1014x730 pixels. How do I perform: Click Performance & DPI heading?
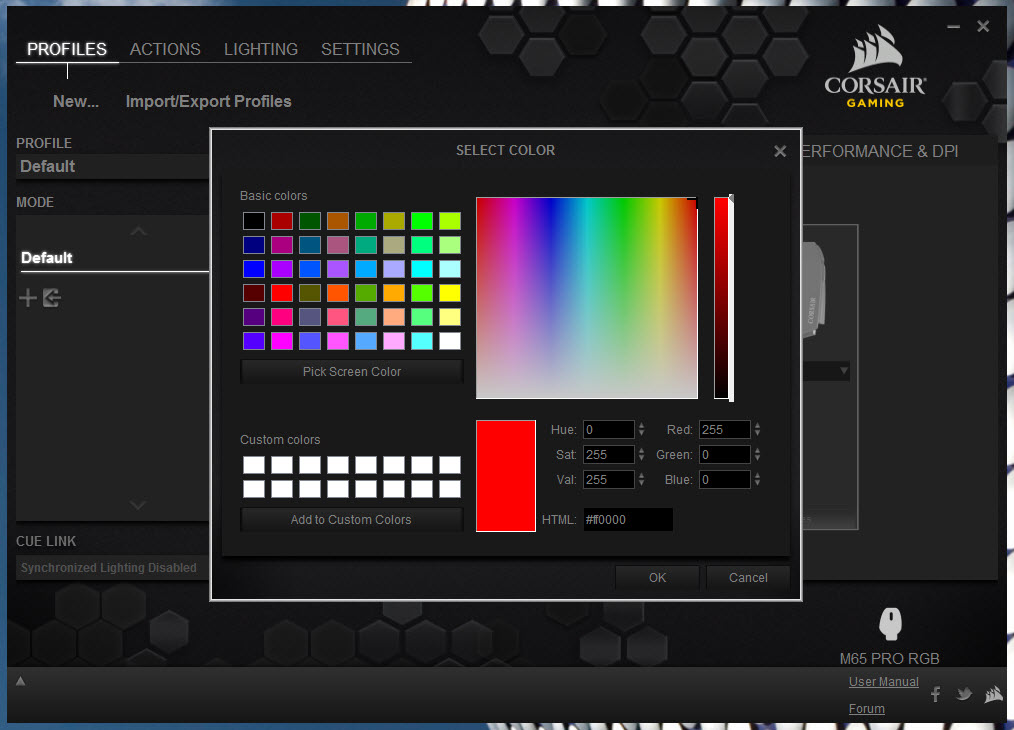(x=879, y=151)
